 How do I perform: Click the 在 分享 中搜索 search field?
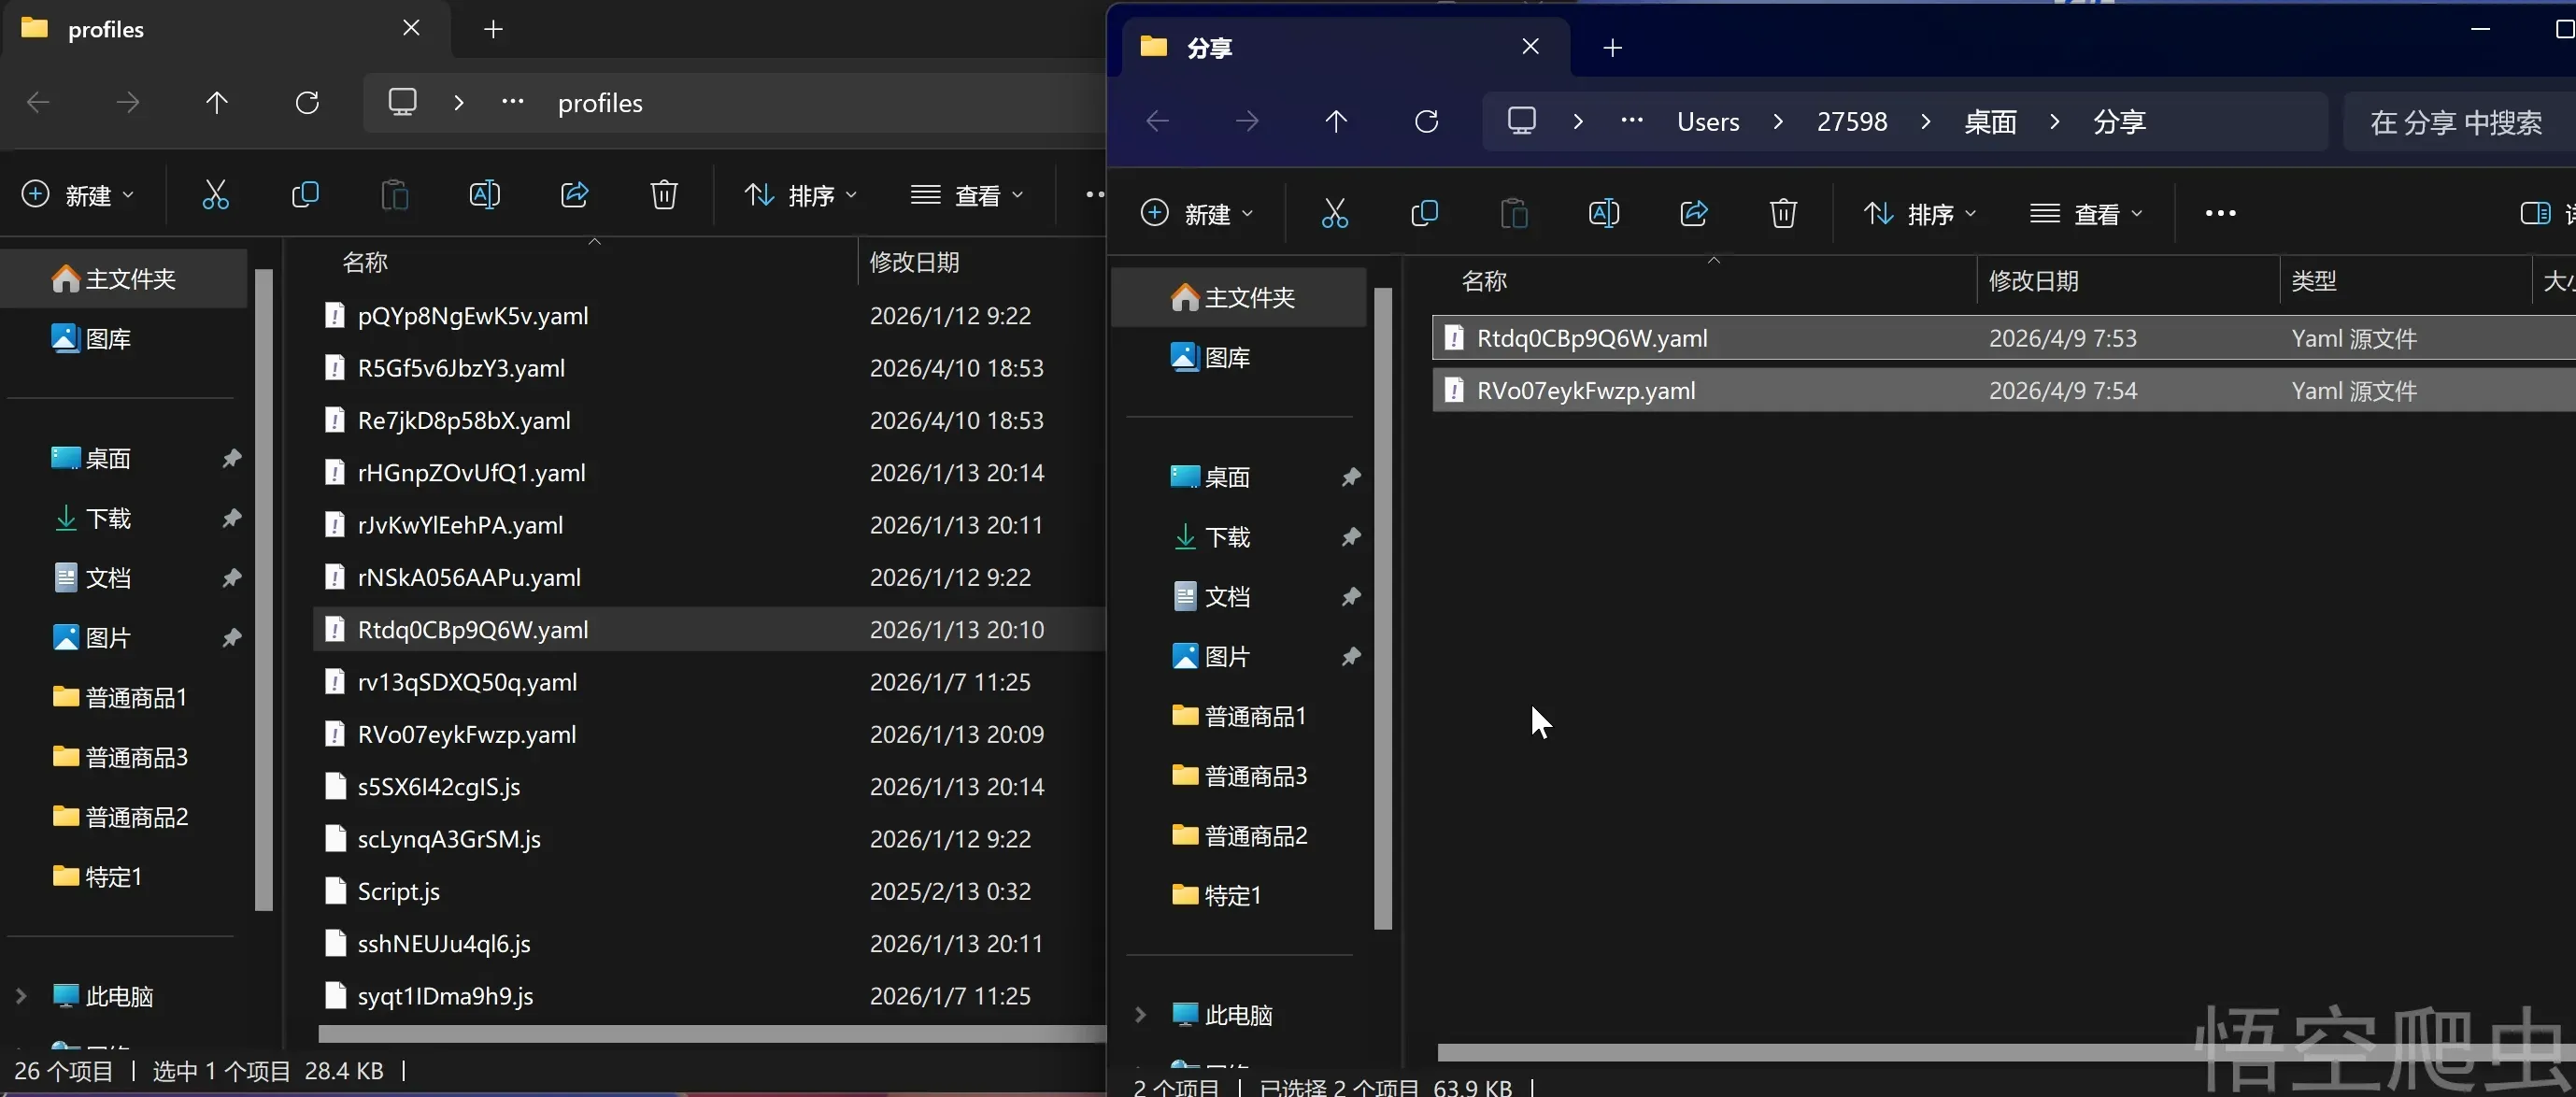2455,122
